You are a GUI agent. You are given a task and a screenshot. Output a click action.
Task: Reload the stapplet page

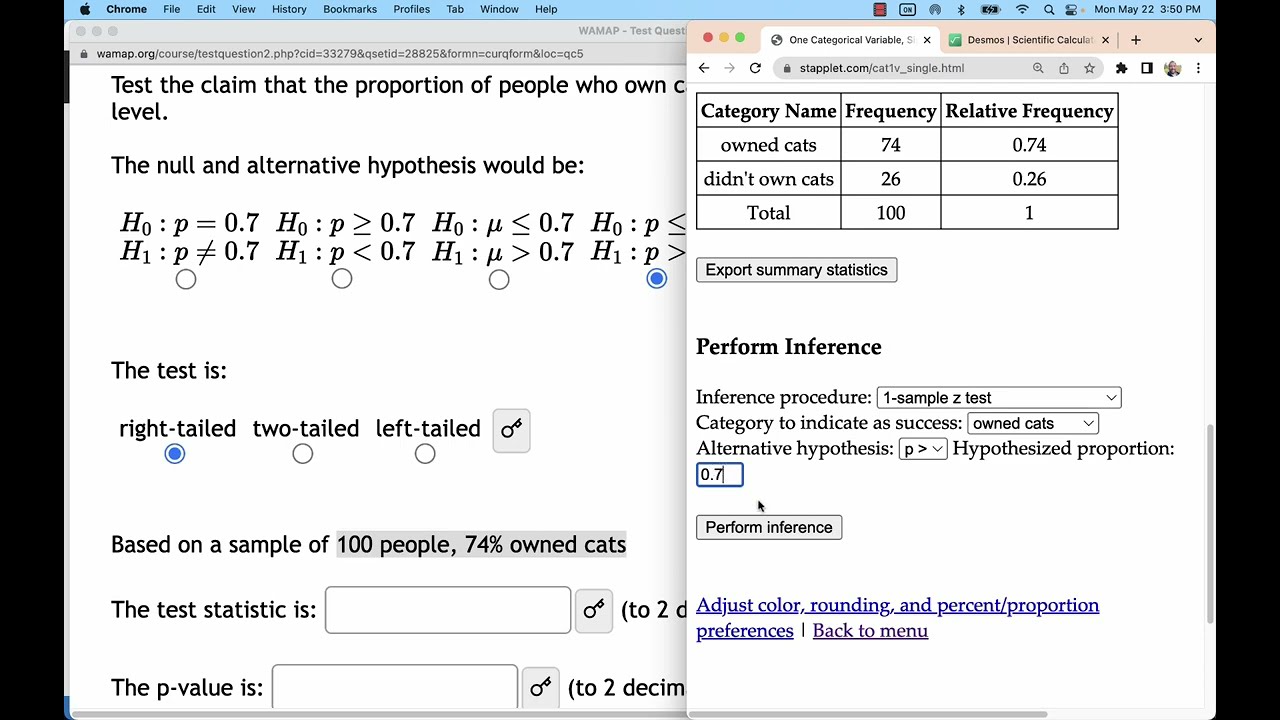click(x=755, y=68)
